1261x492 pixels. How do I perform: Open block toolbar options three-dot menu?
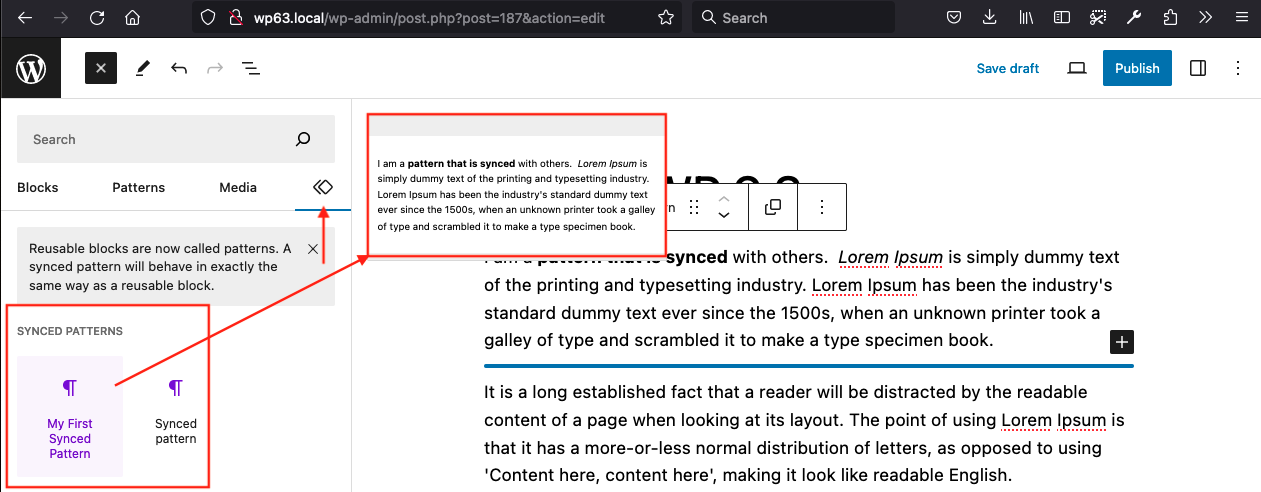coord(822,207)
